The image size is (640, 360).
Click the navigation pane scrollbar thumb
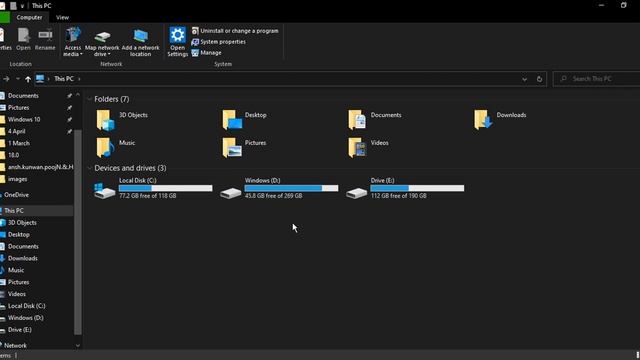tap(78, 232)
